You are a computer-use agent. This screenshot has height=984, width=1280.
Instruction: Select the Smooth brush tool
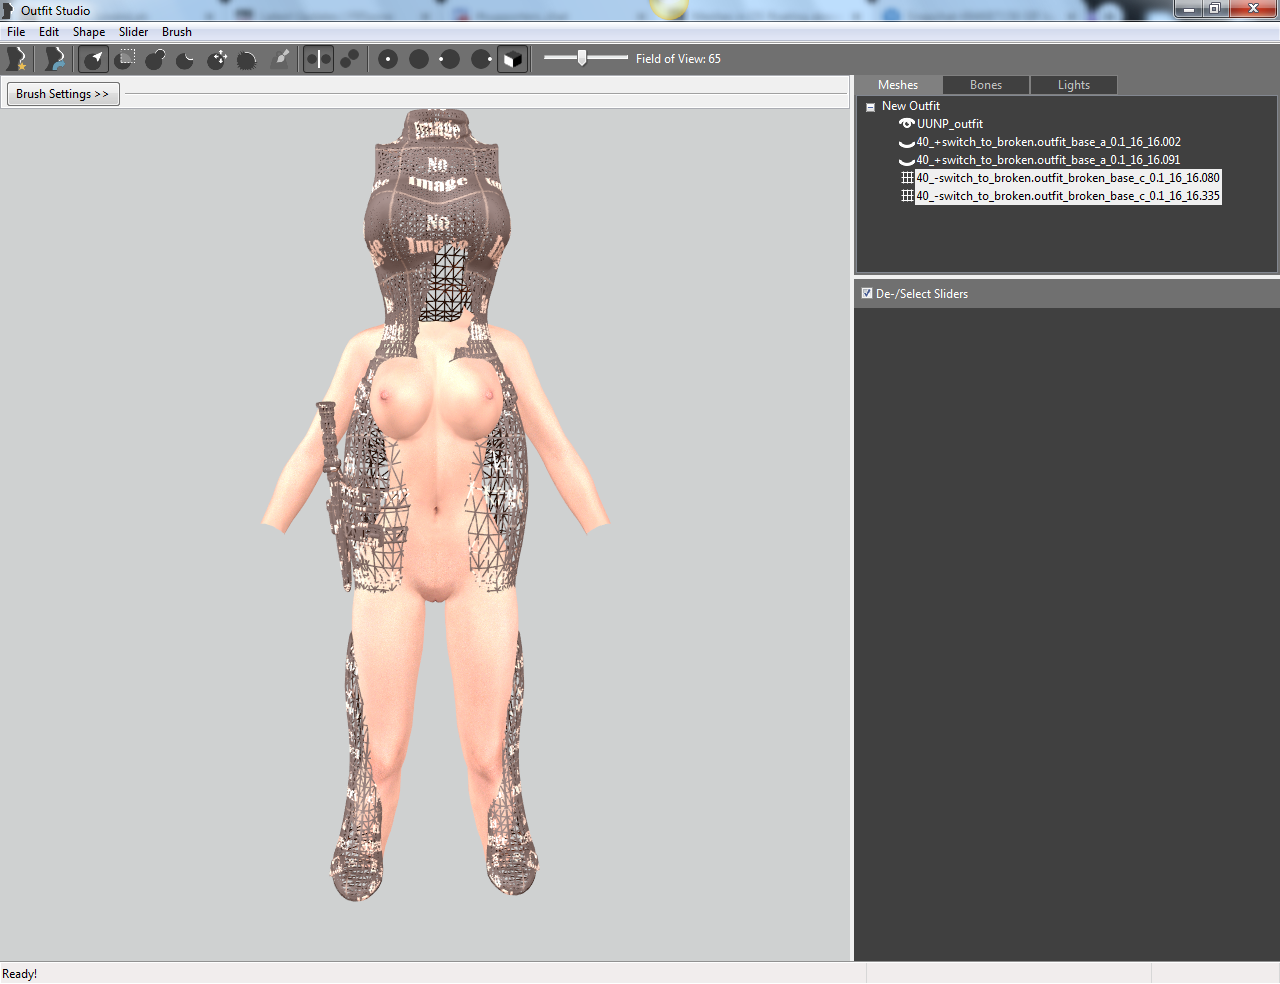pyautogui.click(x=247, y=59)
